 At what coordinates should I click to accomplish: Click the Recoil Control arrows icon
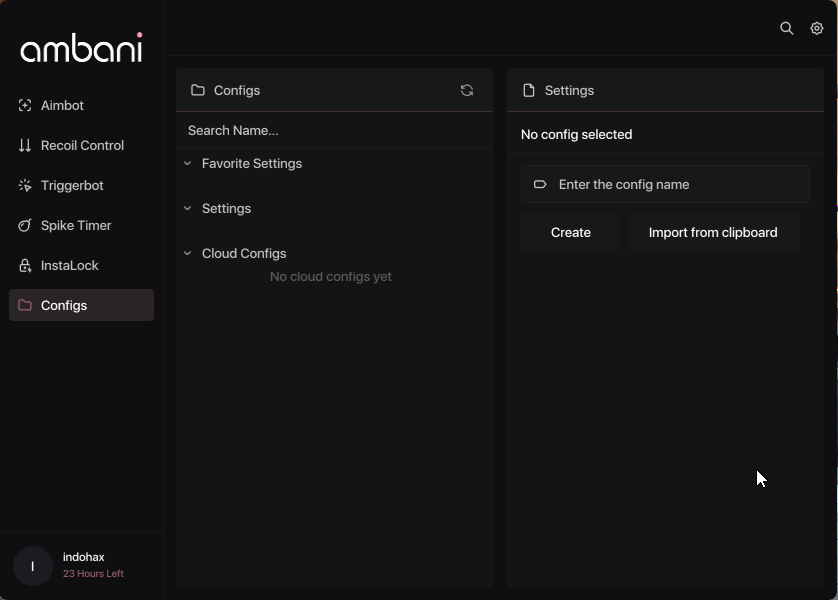[25, 145]
